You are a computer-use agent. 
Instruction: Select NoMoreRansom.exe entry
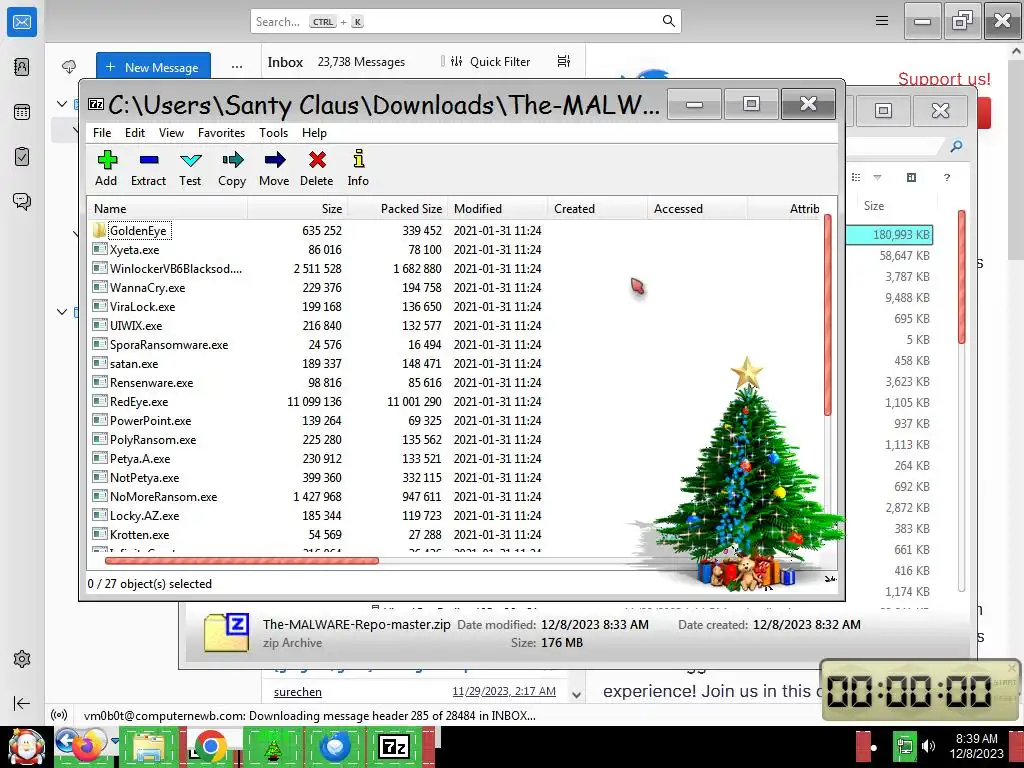pyautogui.click(x=163, y=496)
